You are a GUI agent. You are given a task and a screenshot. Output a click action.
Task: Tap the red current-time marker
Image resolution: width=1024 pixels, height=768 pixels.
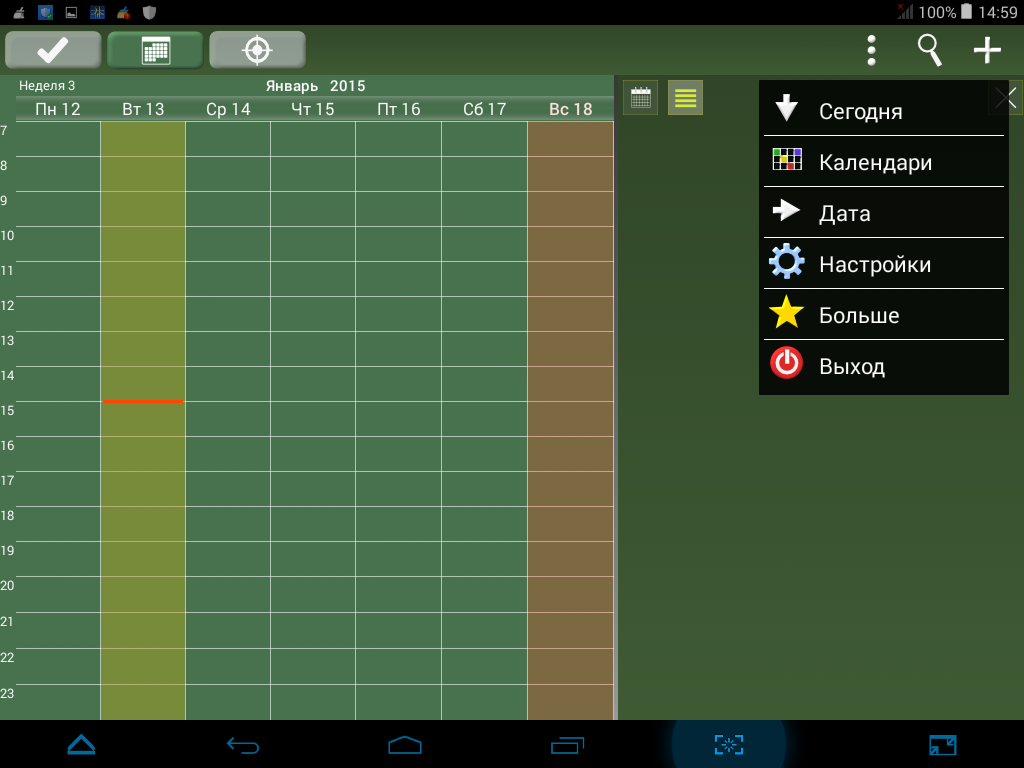click(143, 401)
